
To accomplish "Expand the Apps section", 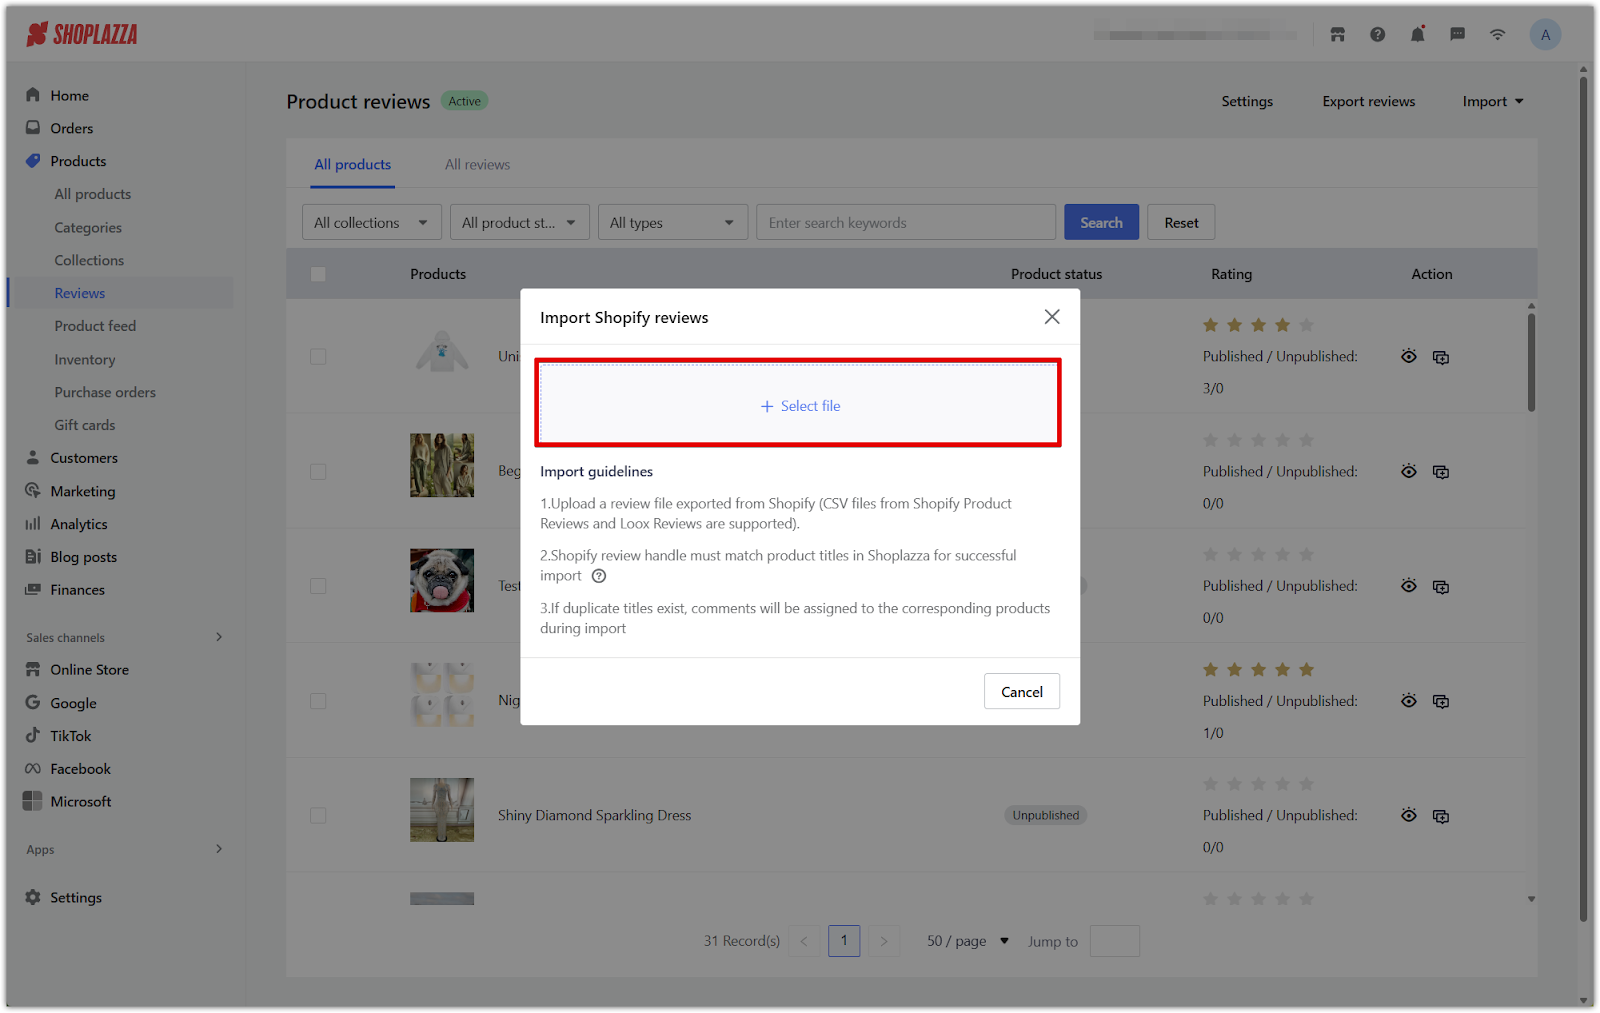I will [219, 849].
